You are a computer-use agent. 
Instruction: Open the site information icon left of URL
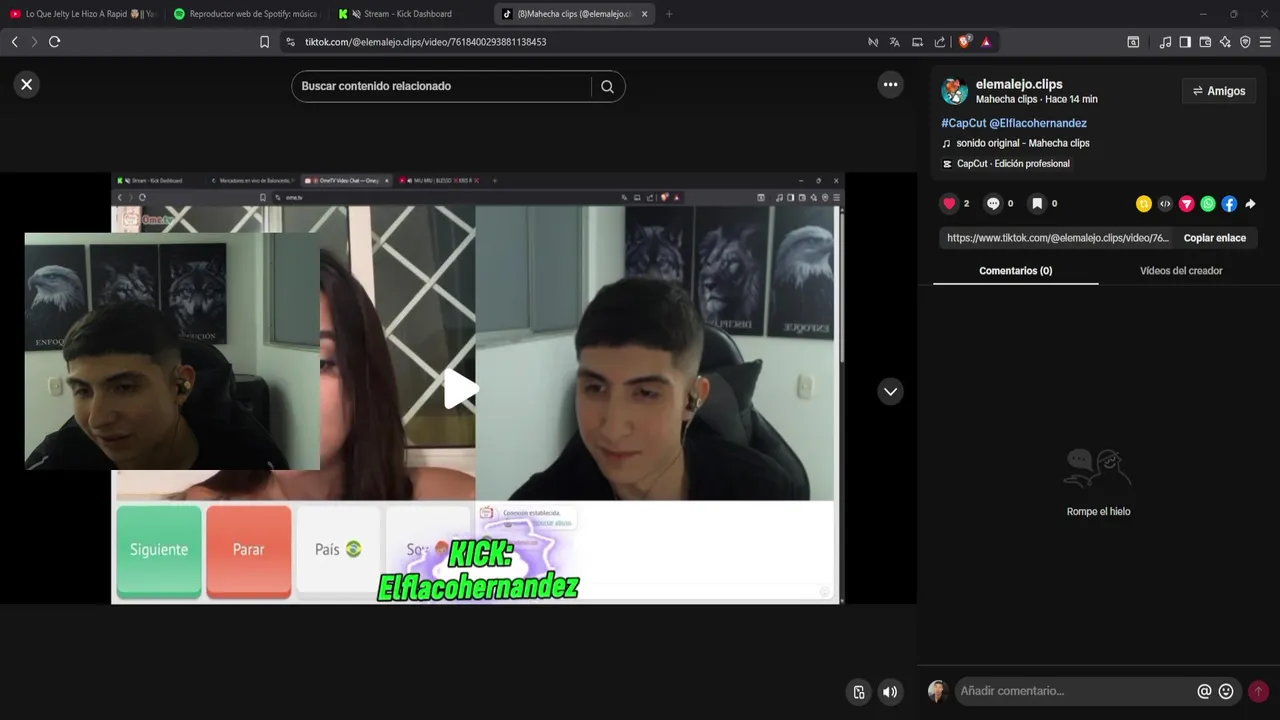point(290,42)
